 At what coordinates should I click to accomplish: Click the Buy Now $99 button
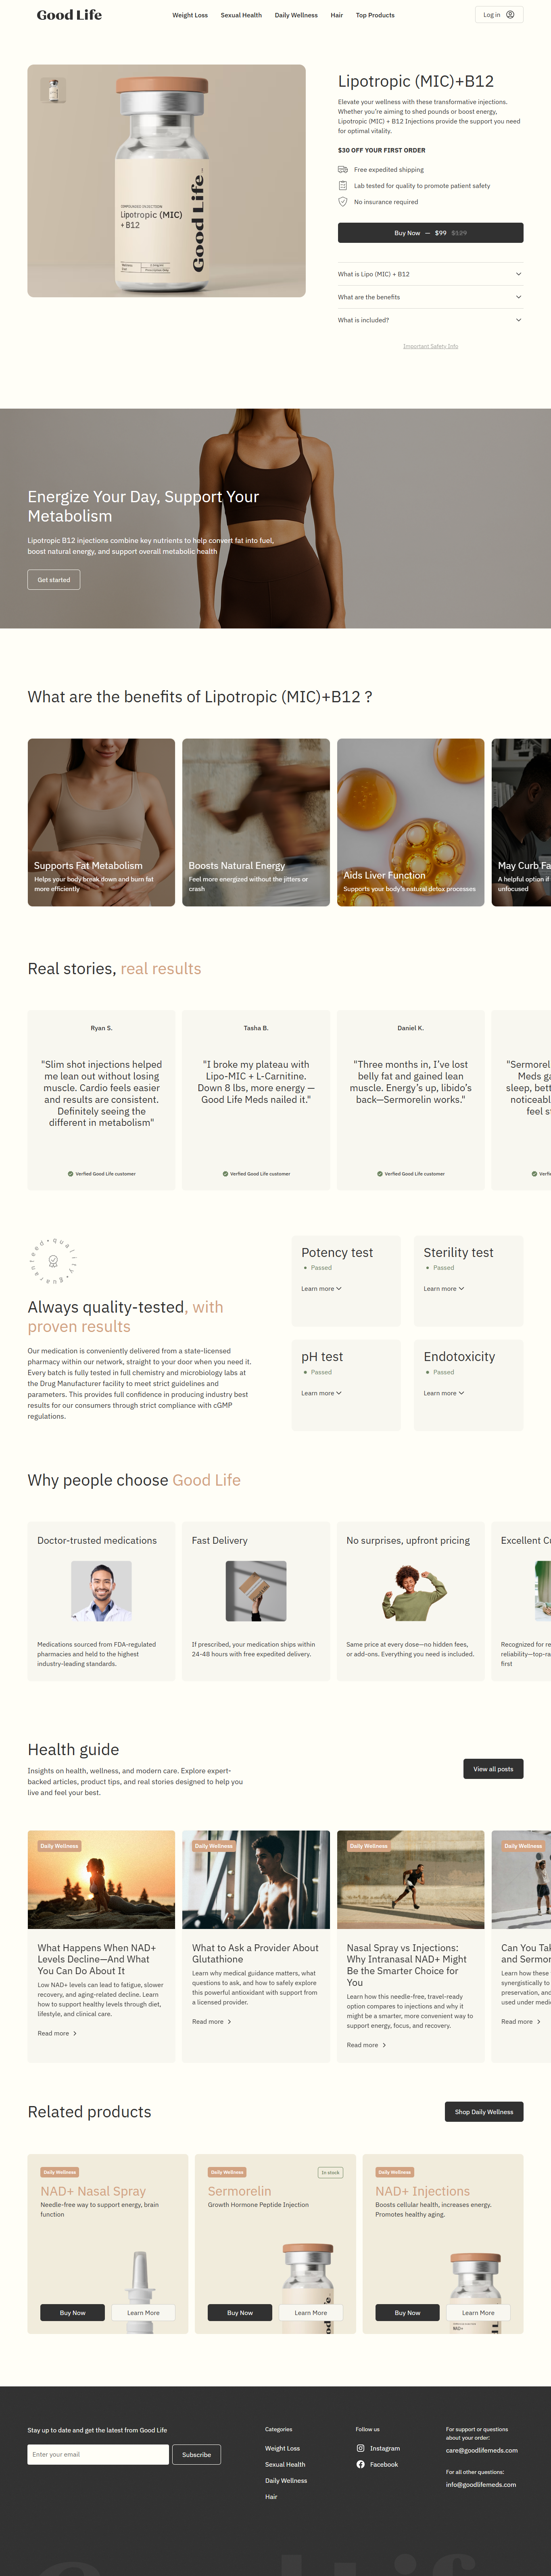point(430,233)
